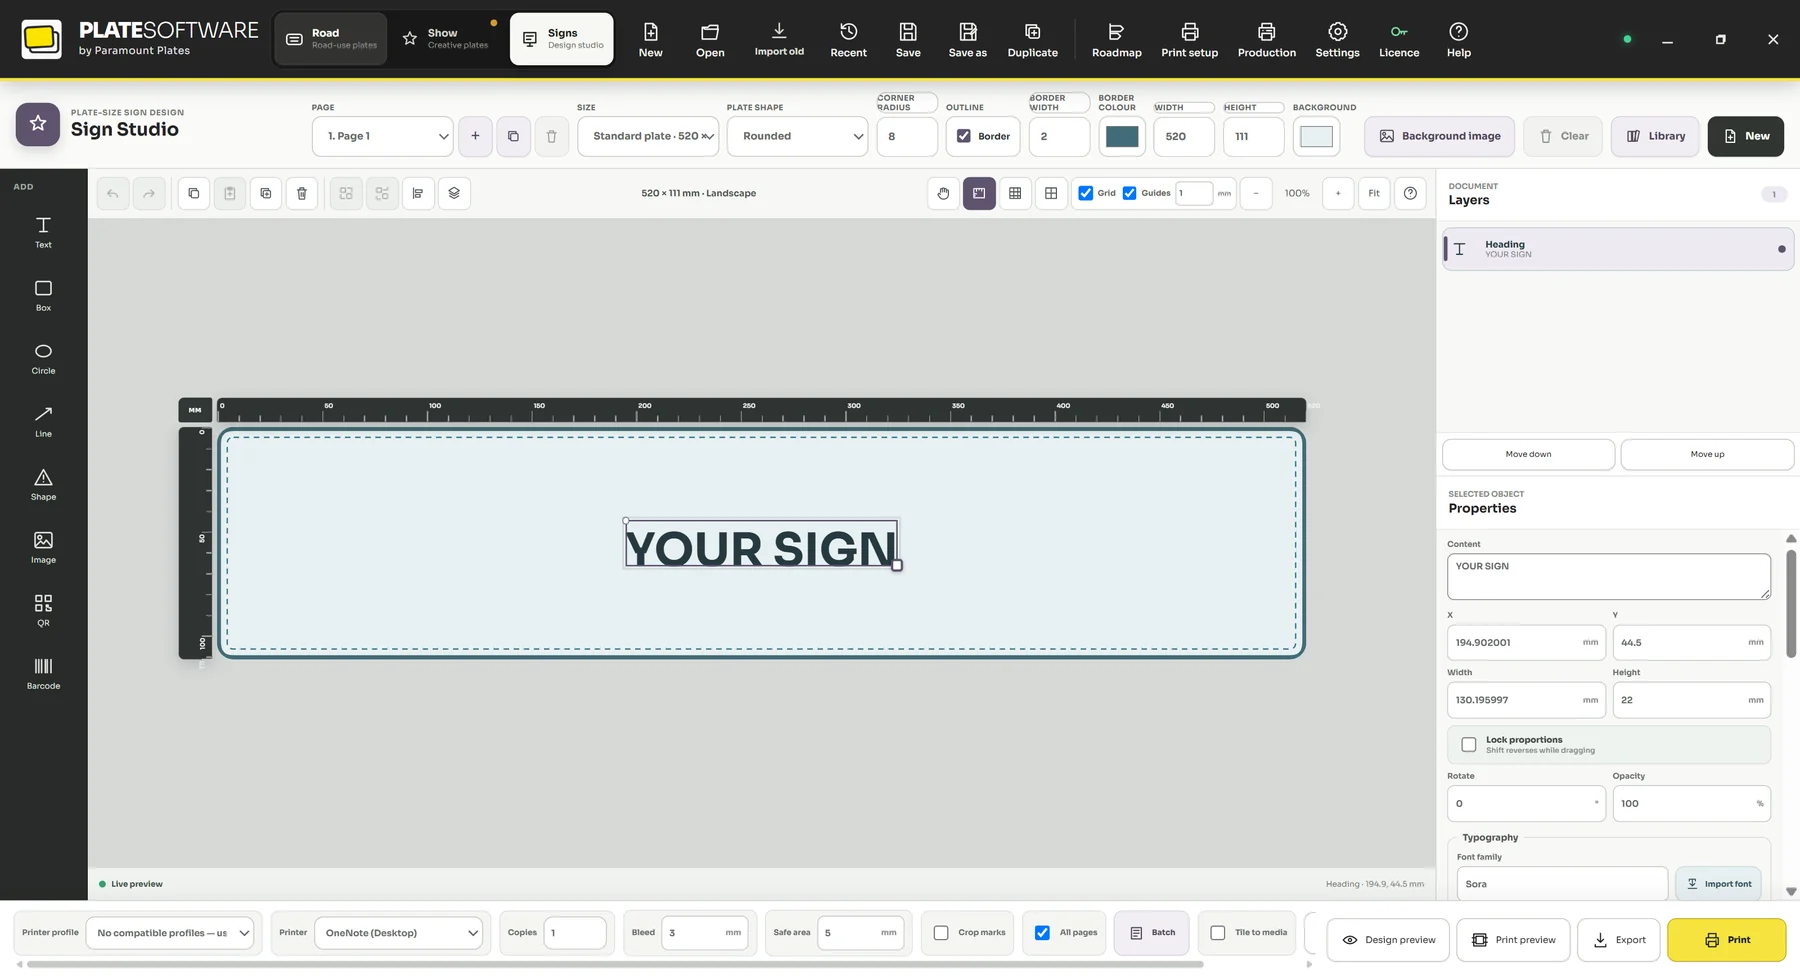Open Production view

click(x=1266, y=39)
